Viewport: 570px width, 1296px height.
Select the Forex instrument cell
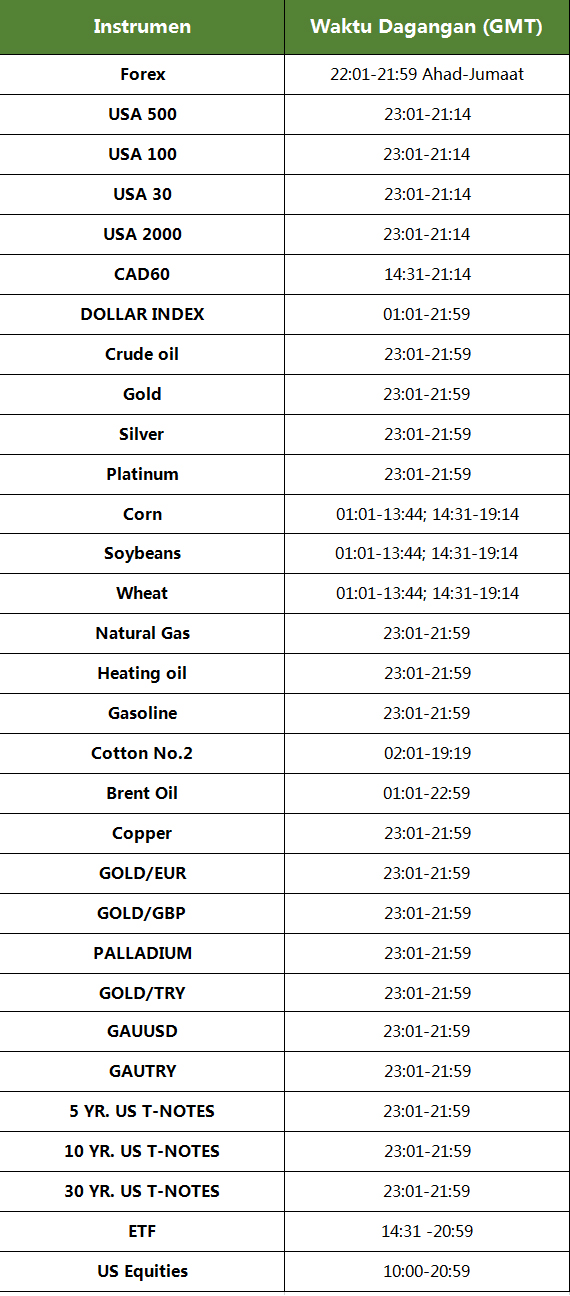click(x=142, y=74)
